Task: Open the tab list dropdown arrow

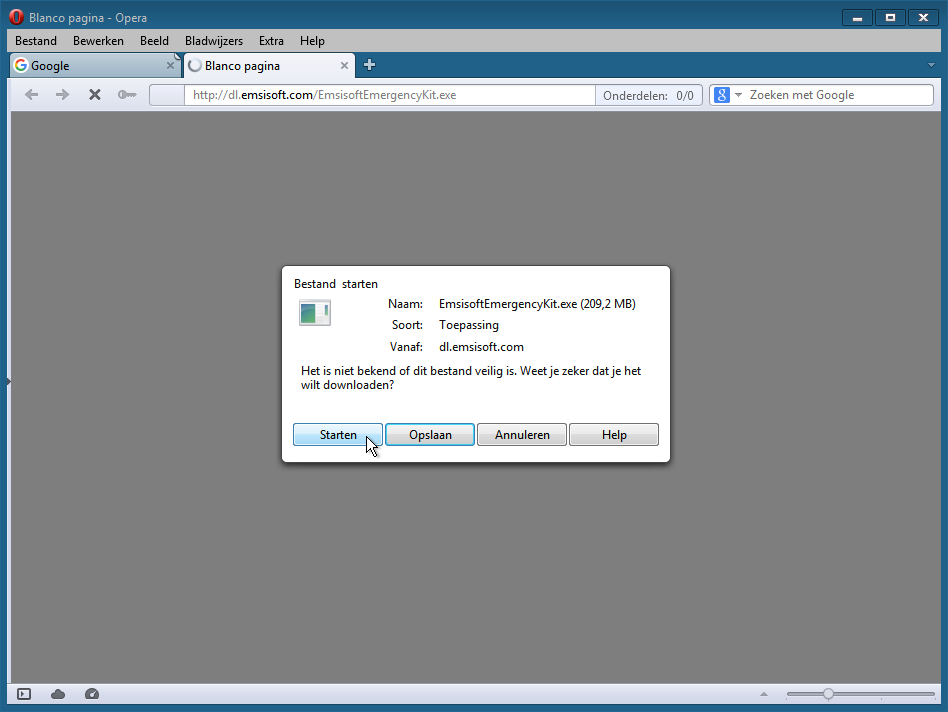Action: (x=931, y=65)
